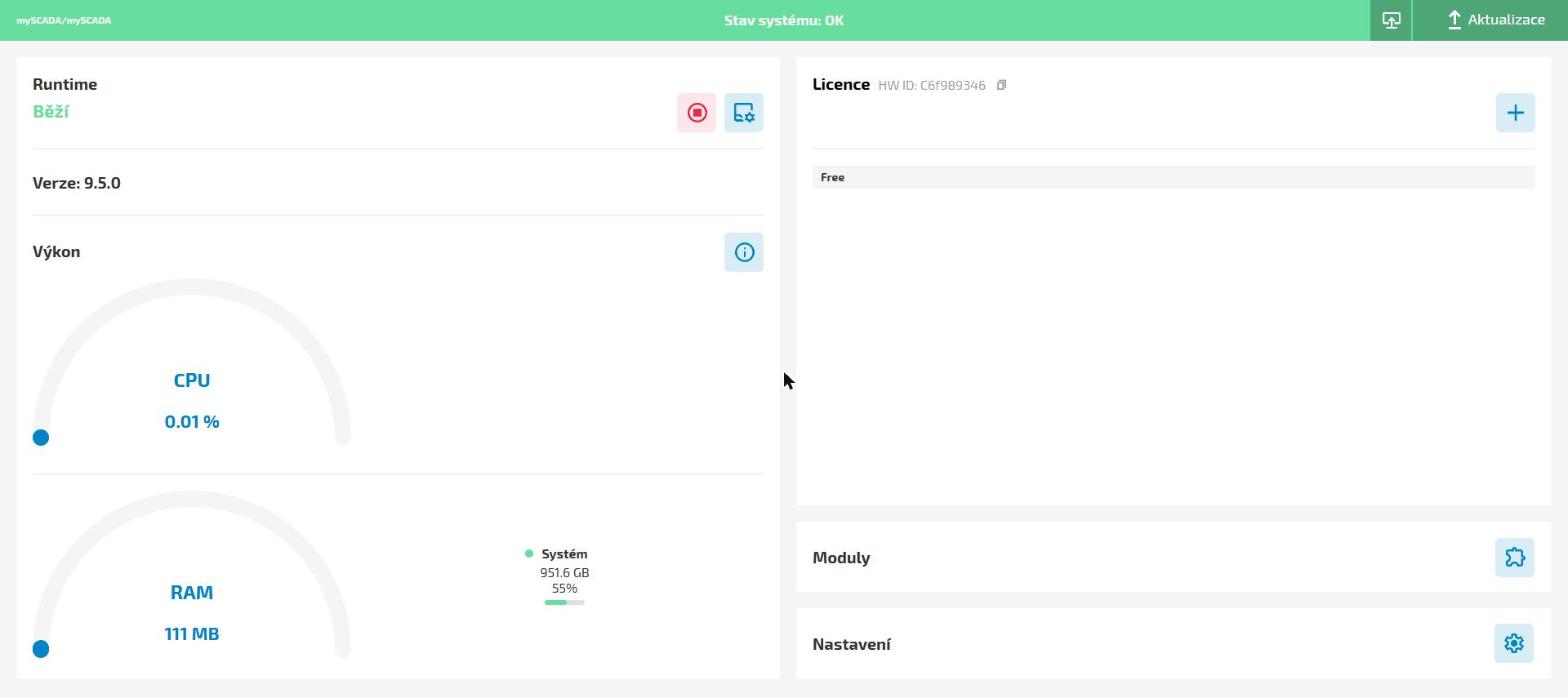Click the Moduly heading
This screenshot has width=1568, height=698.
point(841,558)
